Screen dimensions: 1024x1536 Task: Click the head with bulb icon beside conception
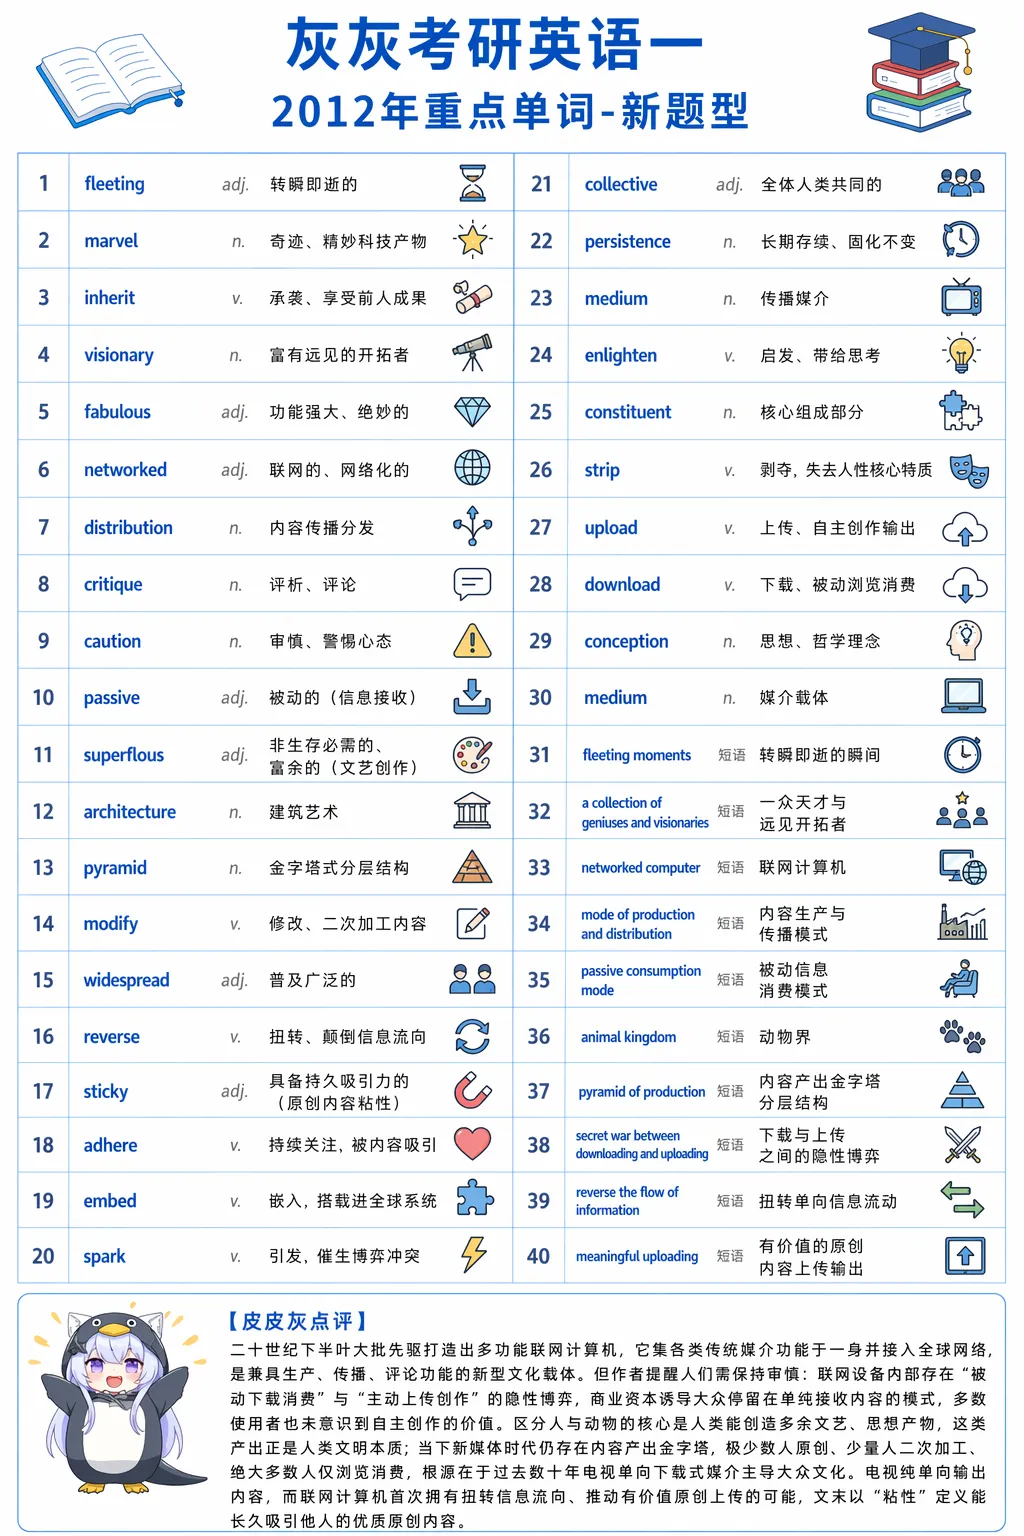click(965, 640)
